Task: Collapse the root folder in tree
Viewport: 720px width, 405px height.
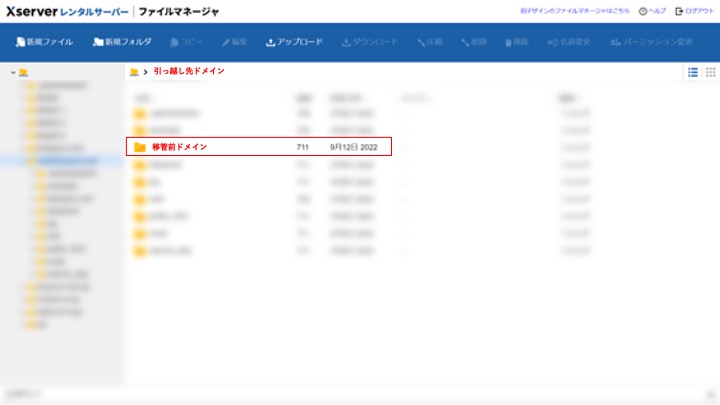Action: pos(13,72)
